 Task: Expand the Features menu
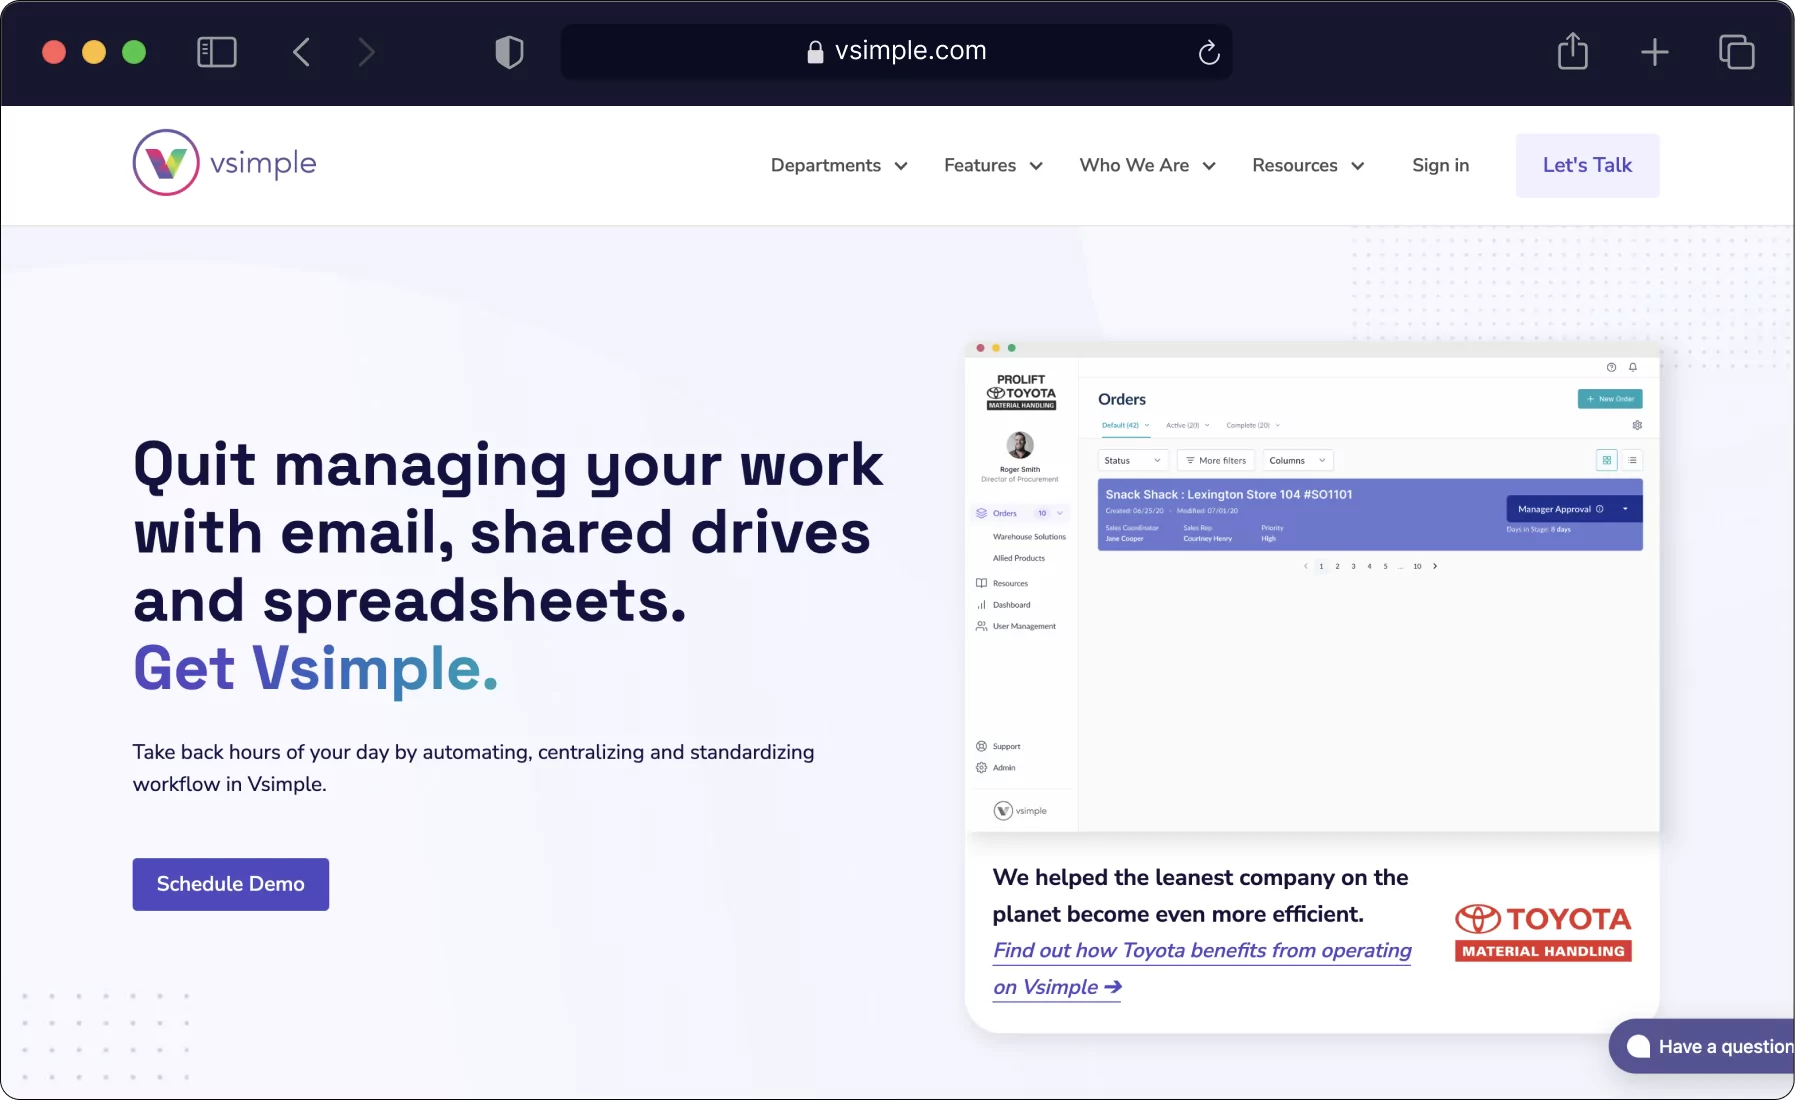[993, 166]
